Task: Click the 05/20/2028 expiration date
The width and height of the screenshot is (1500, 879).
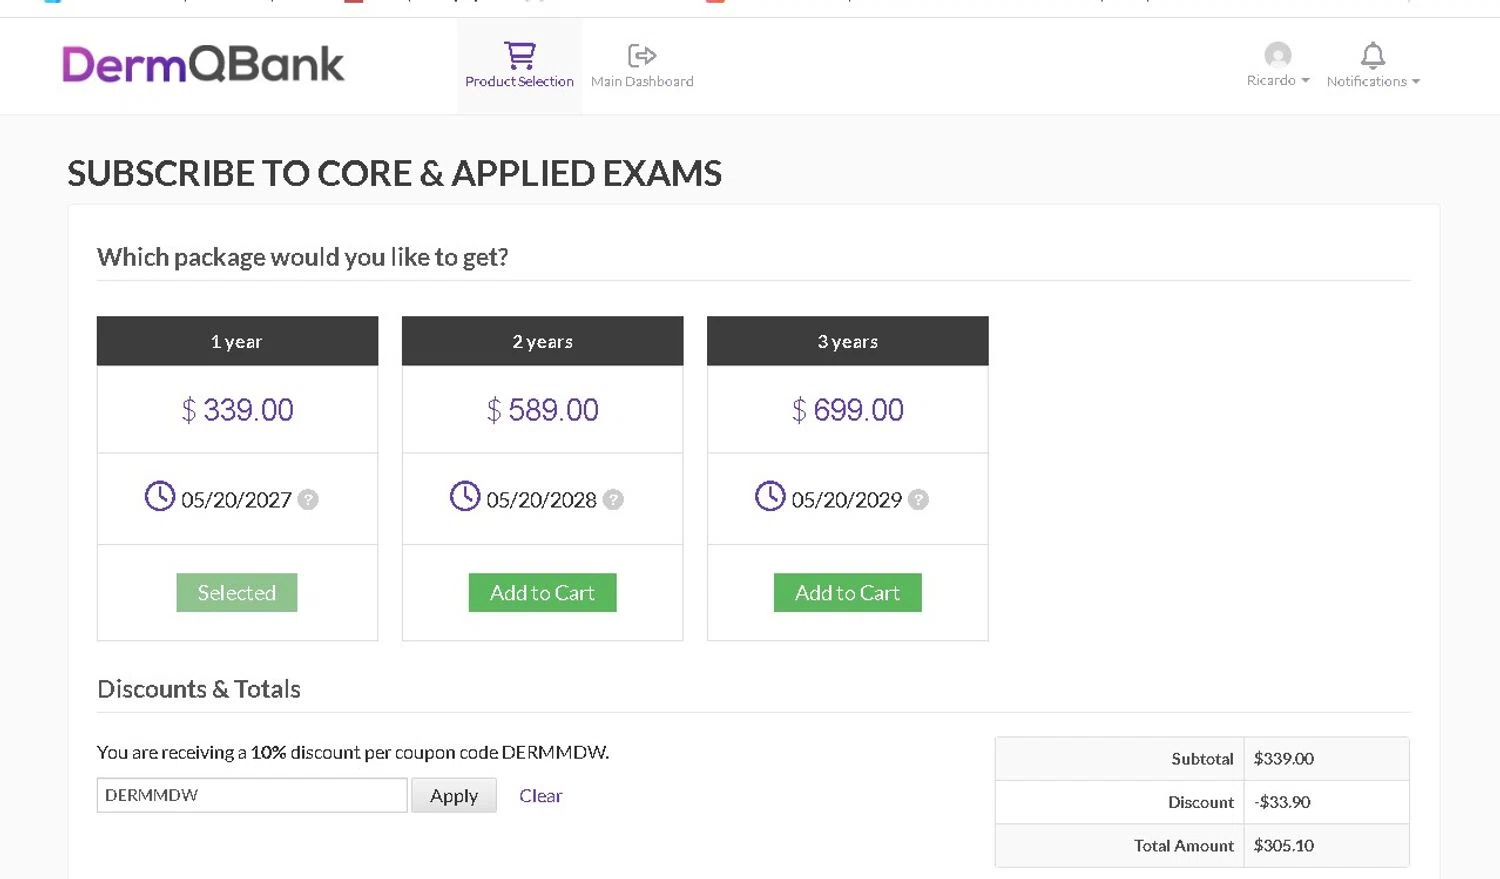Action: click(x=541, y=500)
